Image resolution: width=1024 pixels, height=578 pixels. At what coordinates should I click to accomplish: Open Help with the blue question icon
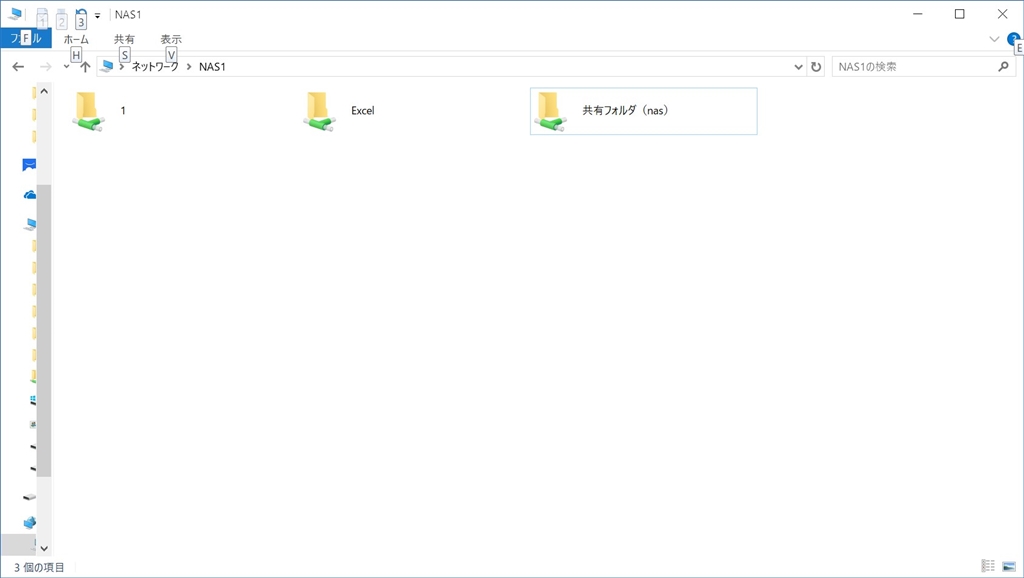coord(1013,39)
